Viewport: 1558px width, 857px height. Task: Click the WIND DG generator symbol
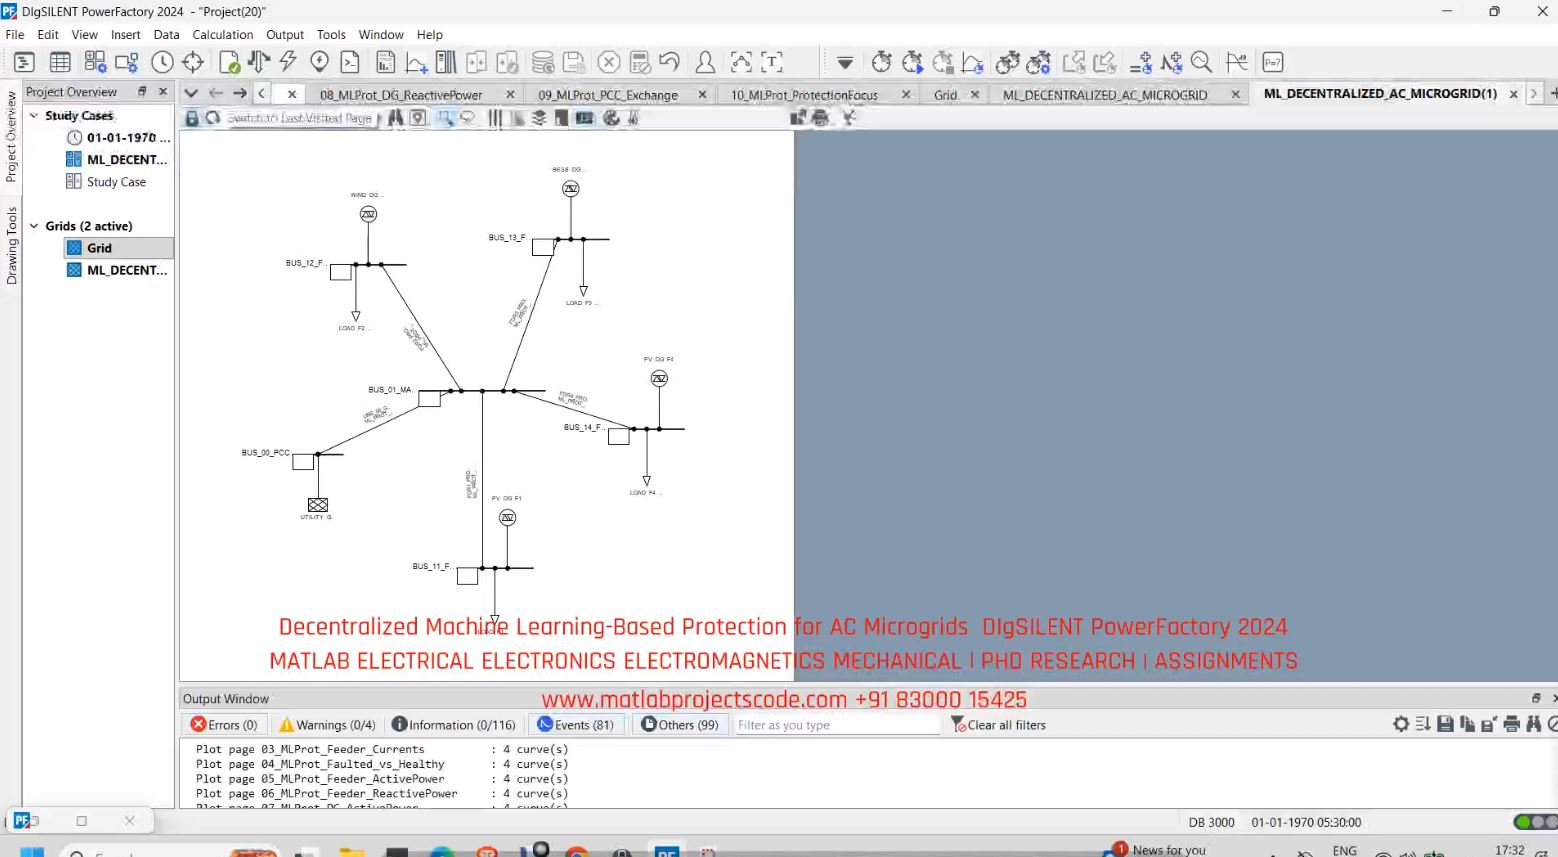point(368,214)
